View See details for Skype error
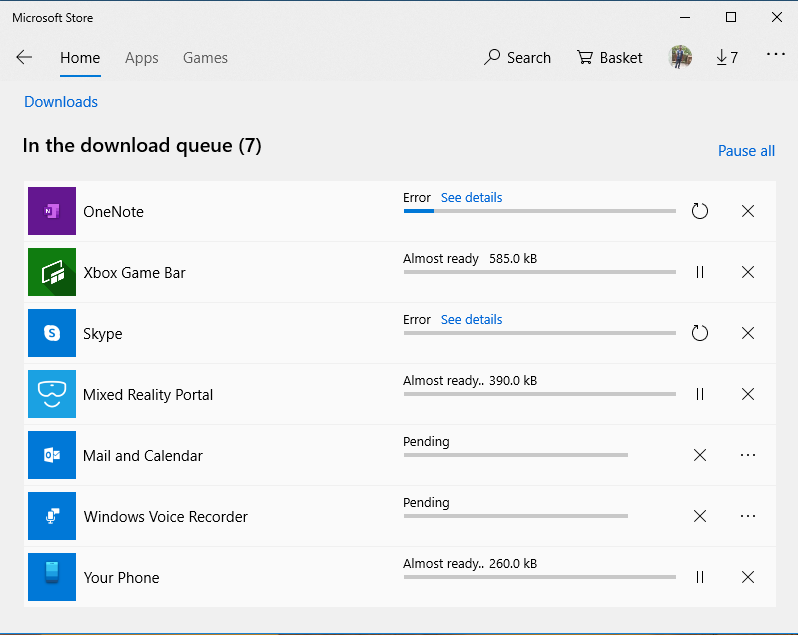The height and width of the screenshot is (635, 798). click(x=471, y=320)
